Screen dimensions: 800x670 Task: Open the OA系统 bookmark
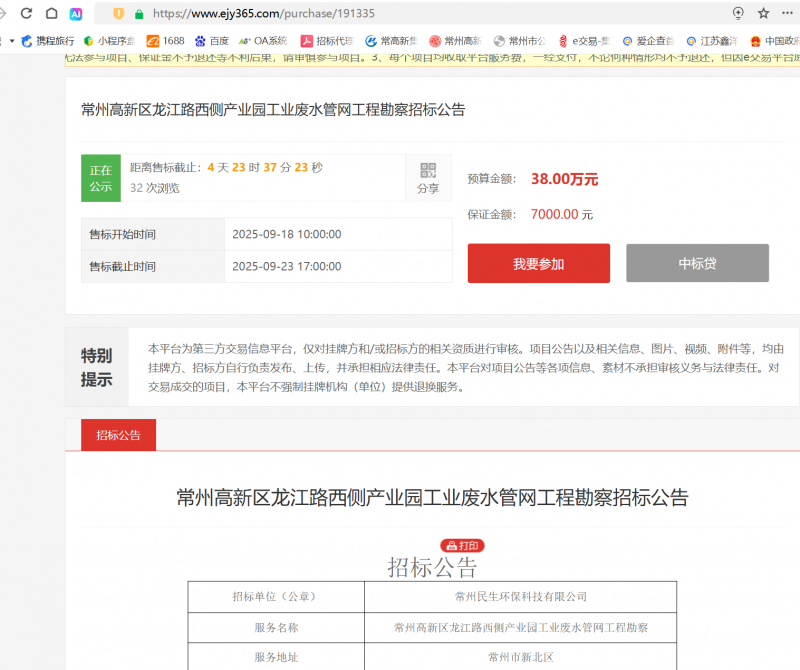(263, 41)
